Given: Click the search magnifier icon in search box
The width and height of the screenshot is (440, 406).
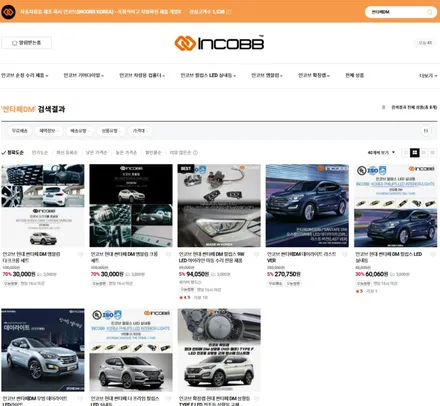Looking at the screenshot, I should point(430,12).
